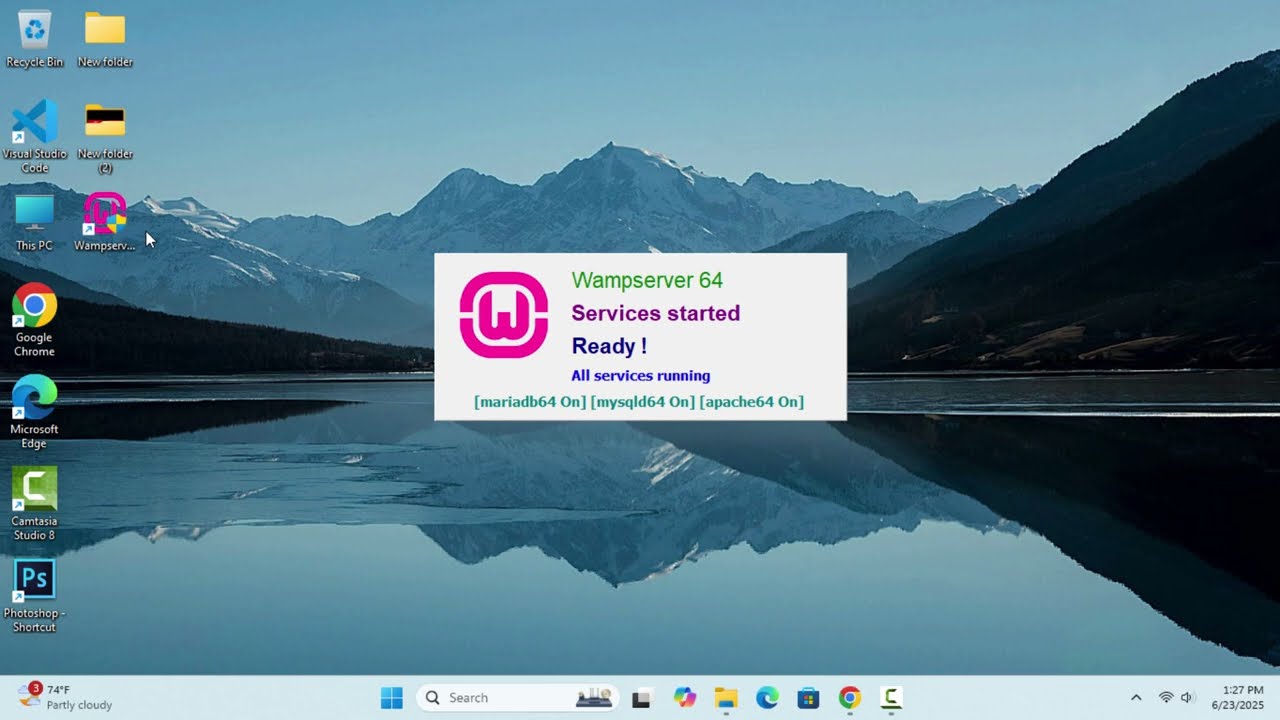Viewport: 1280px width, 720px height.
Task: Open the Recycle Bin desktop icon
Action: click(x=34, y=39)
